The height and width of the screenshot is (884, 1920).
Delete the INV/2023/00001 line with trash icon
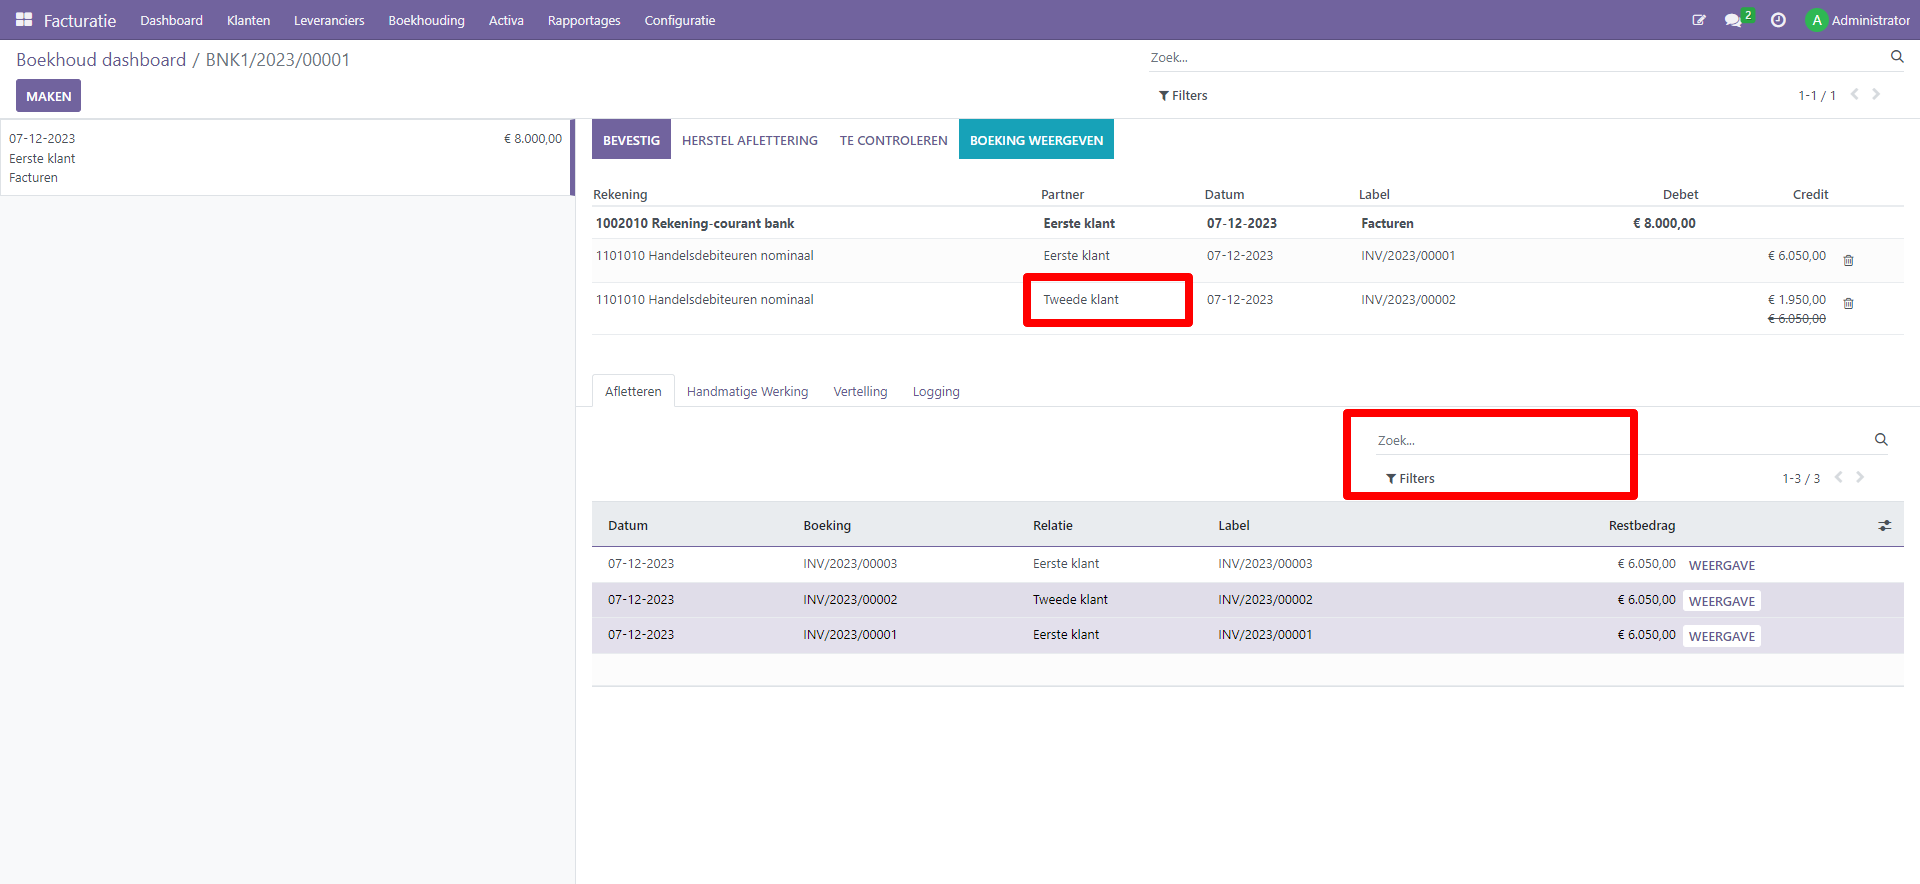[1848, 260]
